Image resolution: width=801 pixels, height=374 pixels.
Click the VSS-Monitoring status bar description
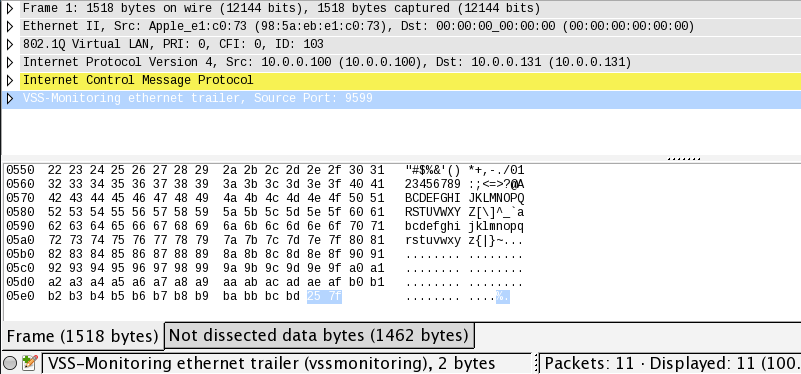(271, 363)
